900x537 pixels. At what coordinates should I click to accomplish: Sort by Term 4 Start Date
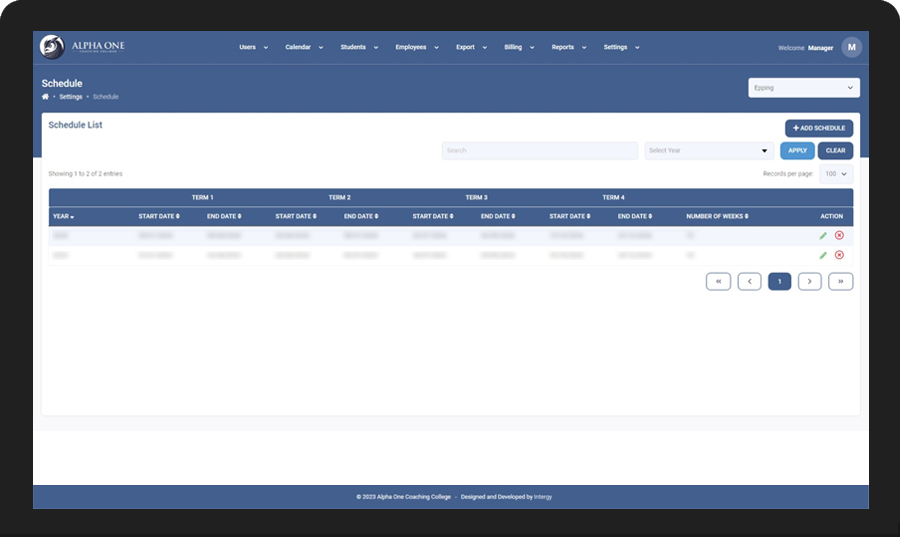[569, 216]
